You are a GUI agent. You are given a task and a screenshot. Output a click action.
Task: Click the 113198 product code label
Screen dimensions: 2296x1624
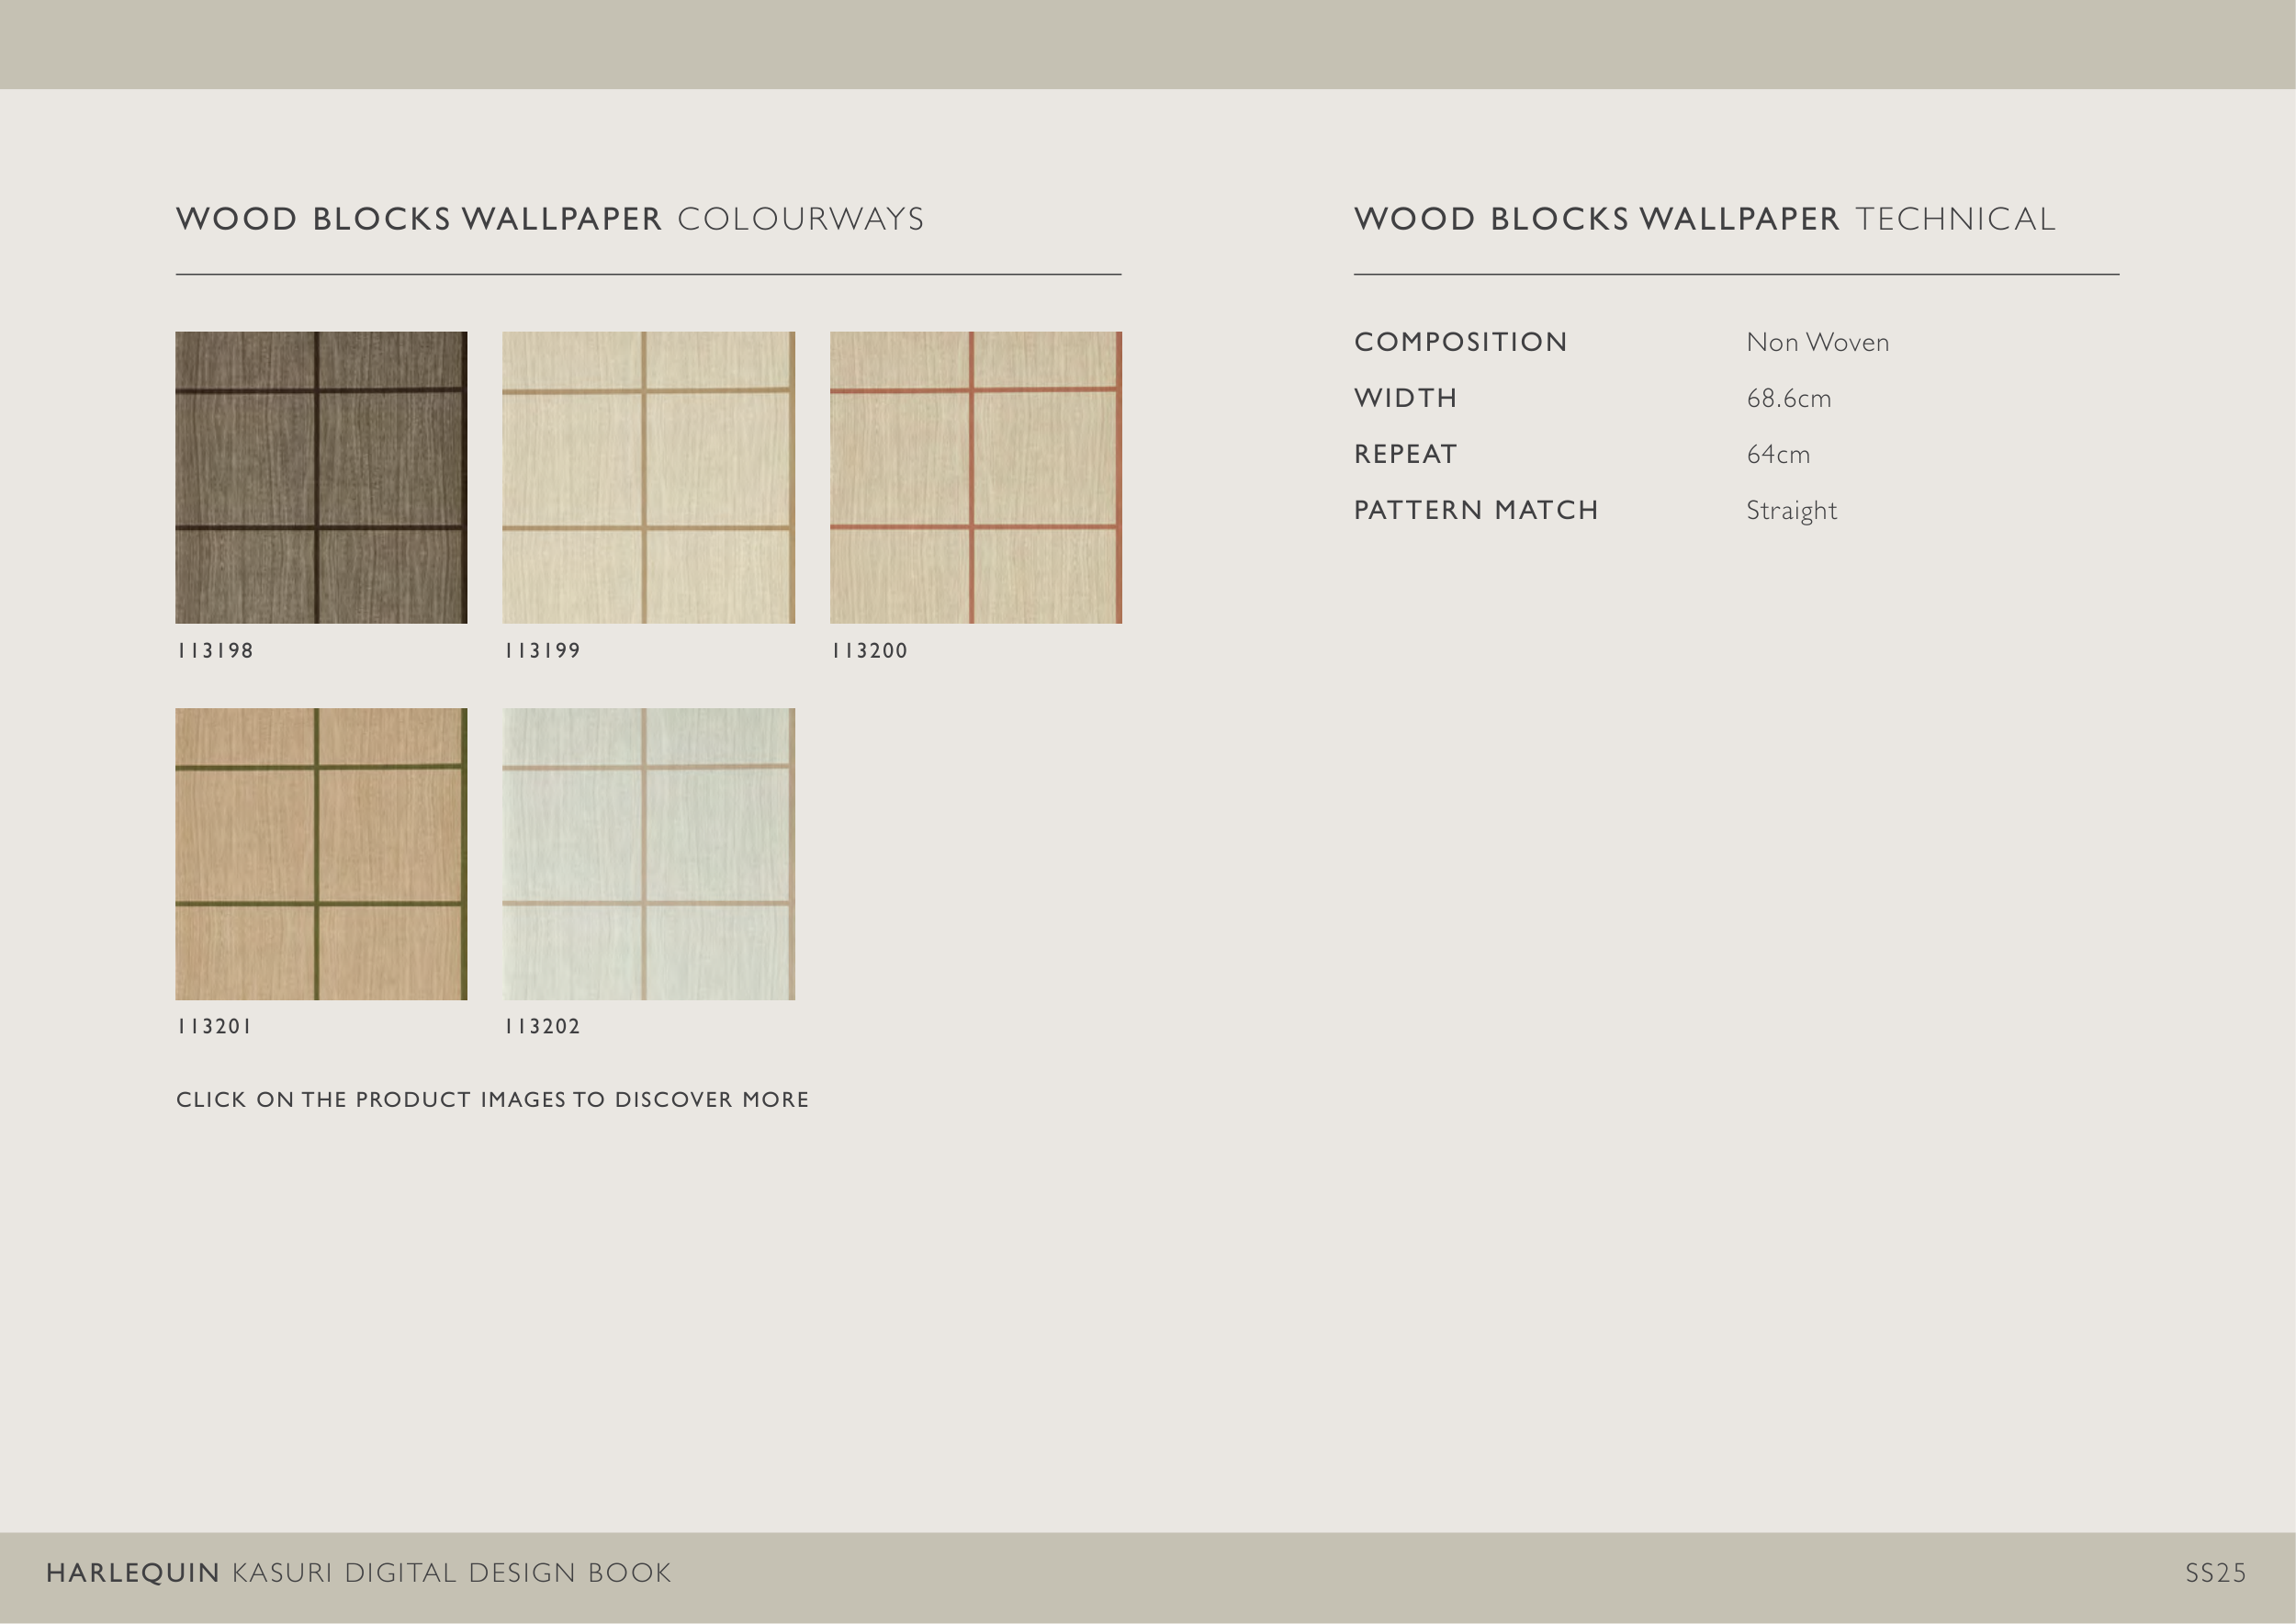tap(215, 651)
